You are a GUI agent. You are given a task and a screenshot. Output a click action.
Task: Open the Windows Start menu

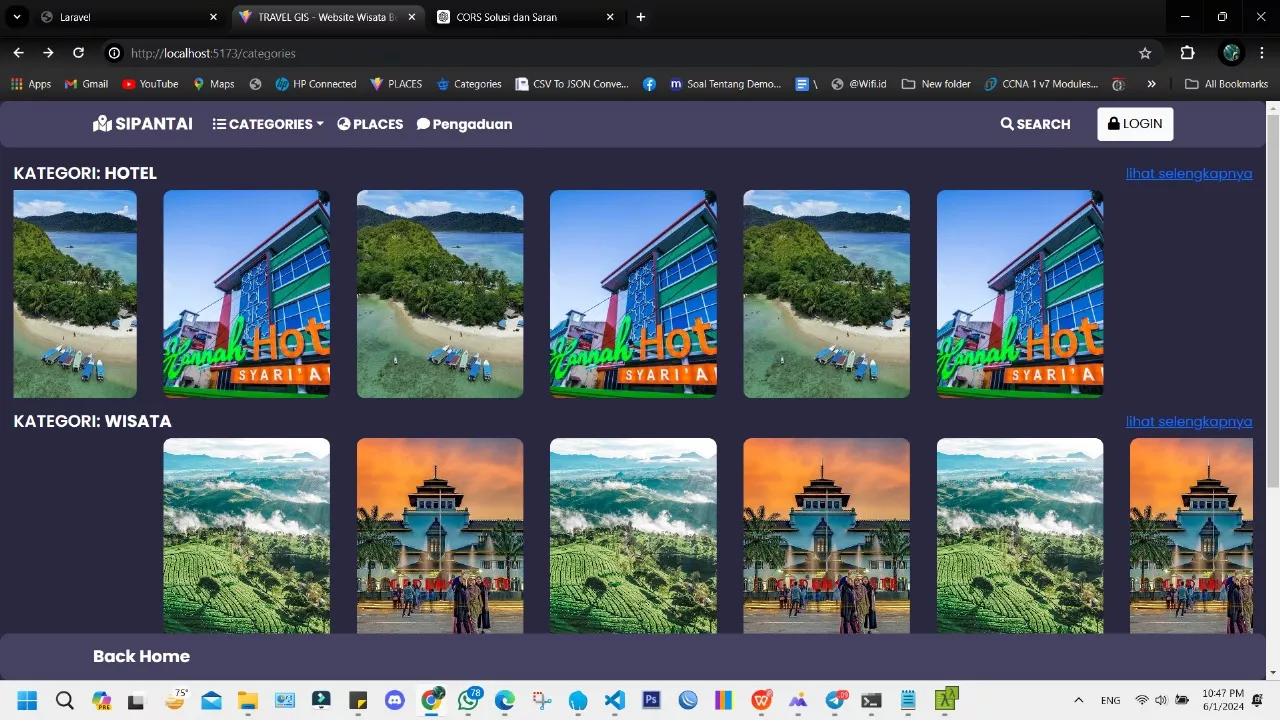tap(27, 700)
